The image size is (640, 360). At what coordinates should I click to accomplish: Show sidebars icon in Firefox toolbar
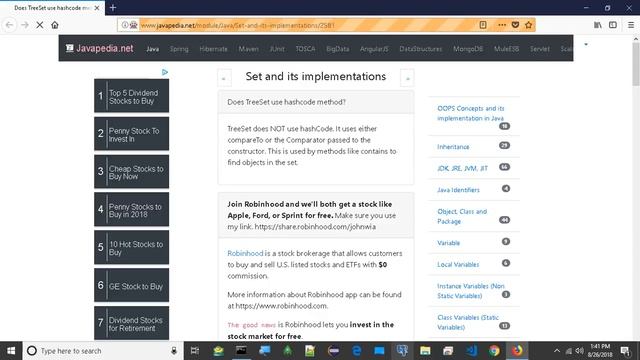click(x=613, y=25)
